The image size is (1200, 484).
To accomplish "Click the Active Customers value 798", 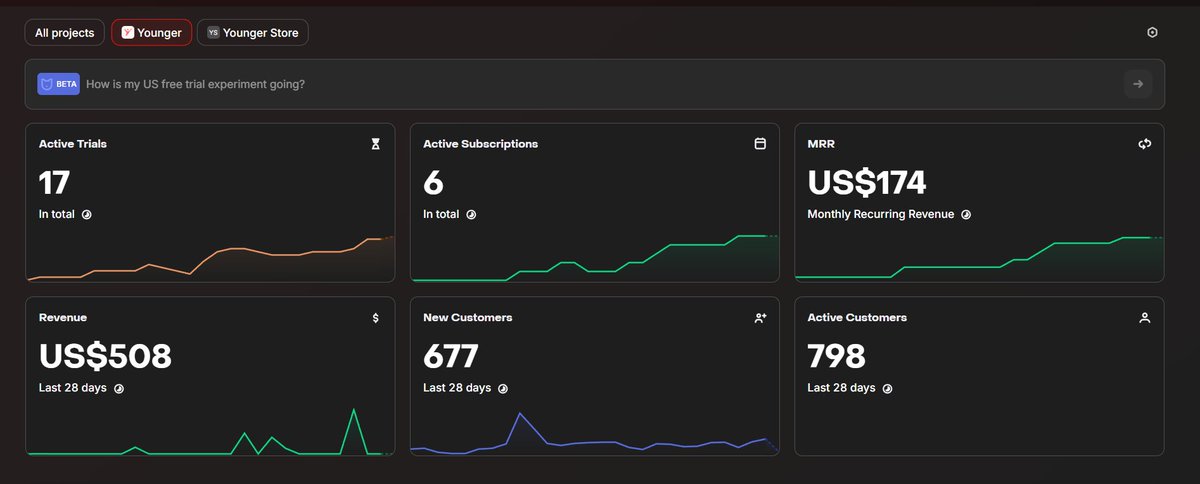I will (x=836, y=356).
